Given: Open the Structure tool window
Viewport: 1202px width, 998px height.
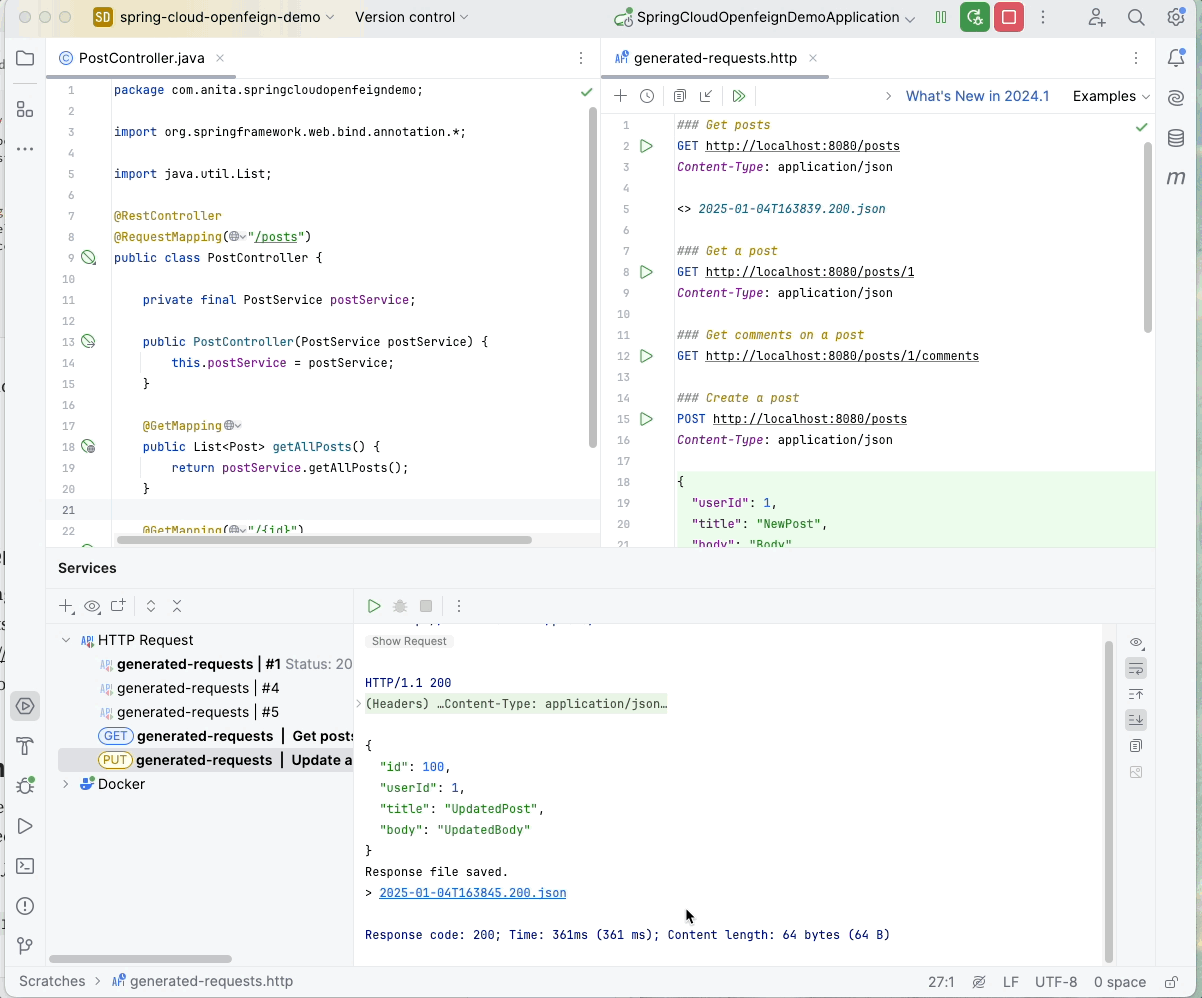Looking at the screenshot, I should (x=25, y=110).
